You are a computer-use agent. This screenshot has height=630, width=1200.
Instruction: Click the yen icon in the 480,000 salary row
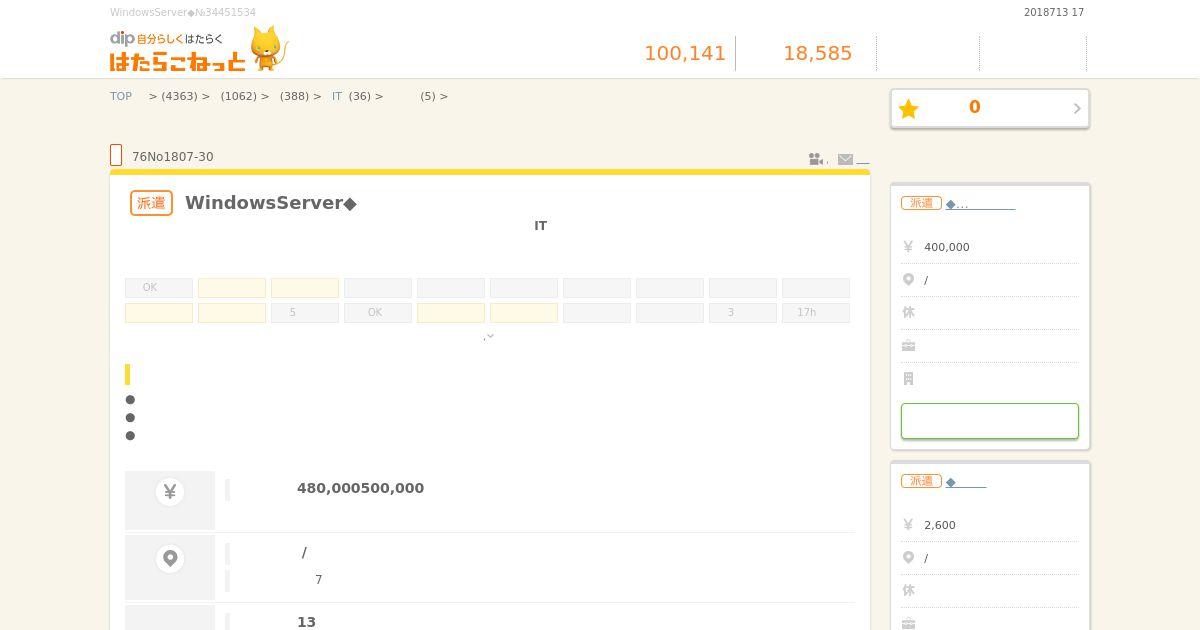coord(170,491)
